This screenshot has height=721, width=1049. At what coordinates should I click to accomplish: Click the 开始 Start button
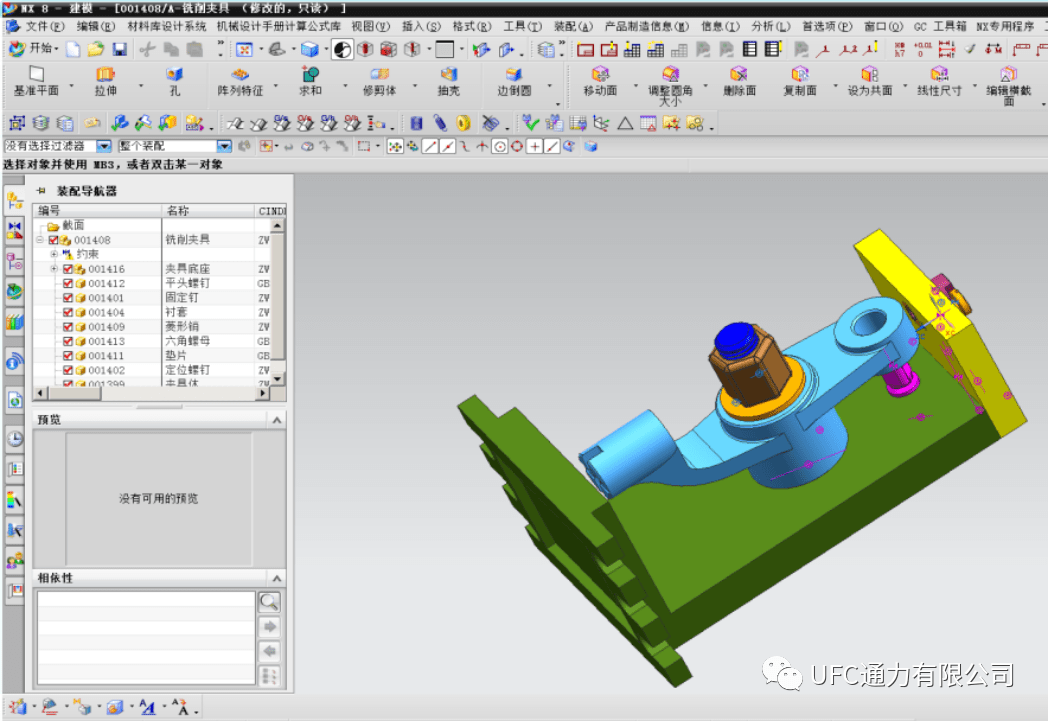click(x=33, y=49)
